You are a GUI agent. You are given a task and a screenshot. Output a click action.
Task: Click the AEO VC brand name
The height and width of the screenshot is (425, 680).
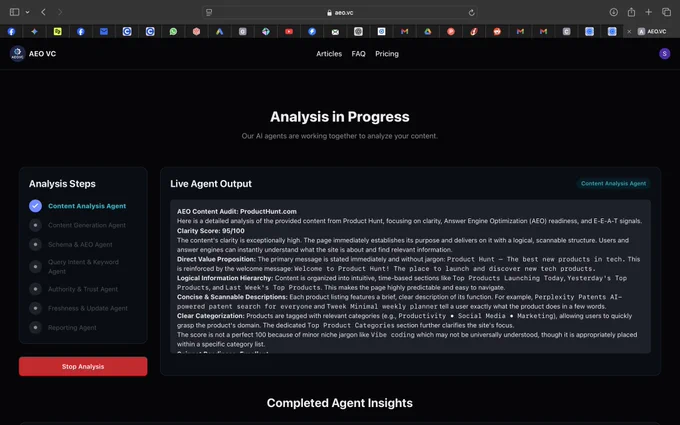click(x=42, y=54)
